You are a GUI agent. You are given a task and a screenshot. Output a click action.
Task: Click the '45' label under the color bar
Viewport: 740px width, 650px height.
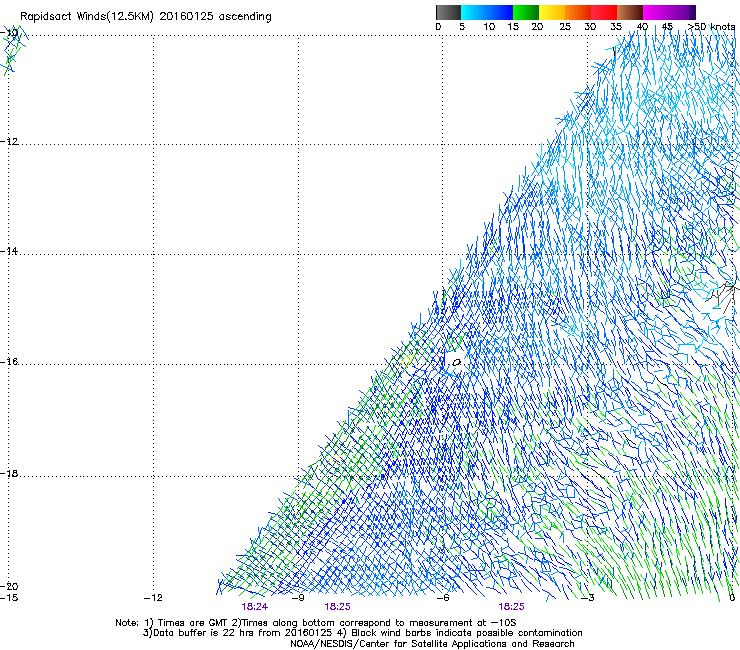(667, 27)
